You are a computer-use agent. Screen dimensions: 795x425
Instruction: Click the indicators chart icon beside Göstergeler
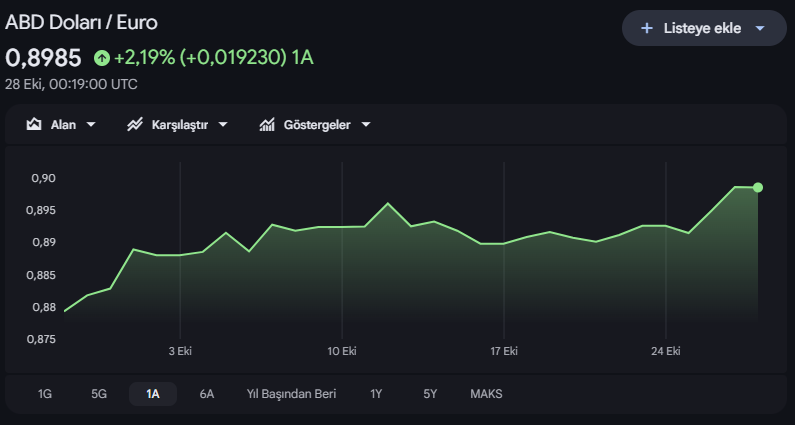[x=267, y=124]
